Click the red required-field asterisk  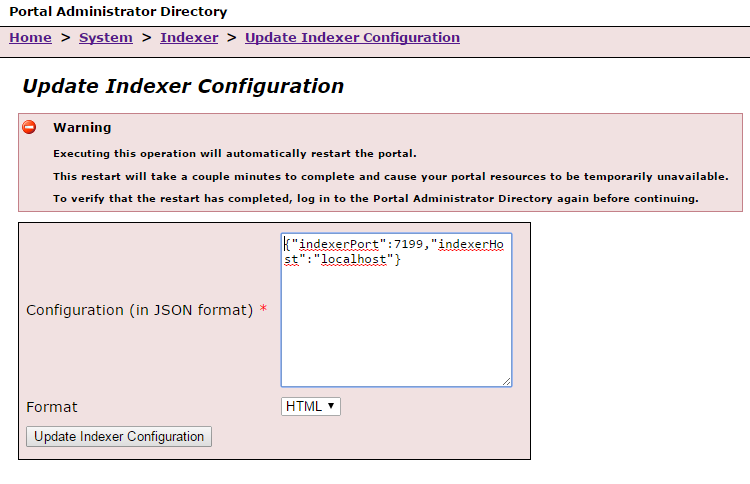[x=263, y=309]
